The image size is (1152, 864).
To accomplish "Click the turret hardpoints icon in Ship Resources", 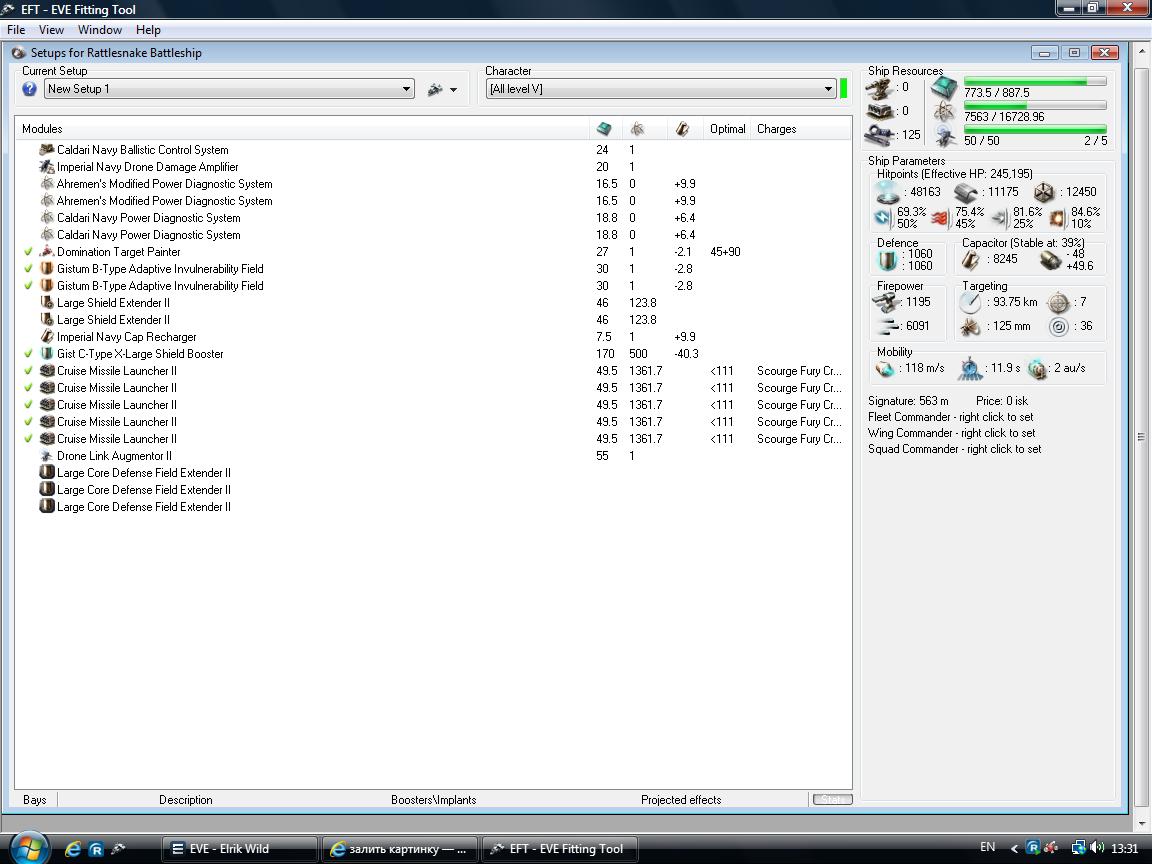I will (x=879, y=88).
